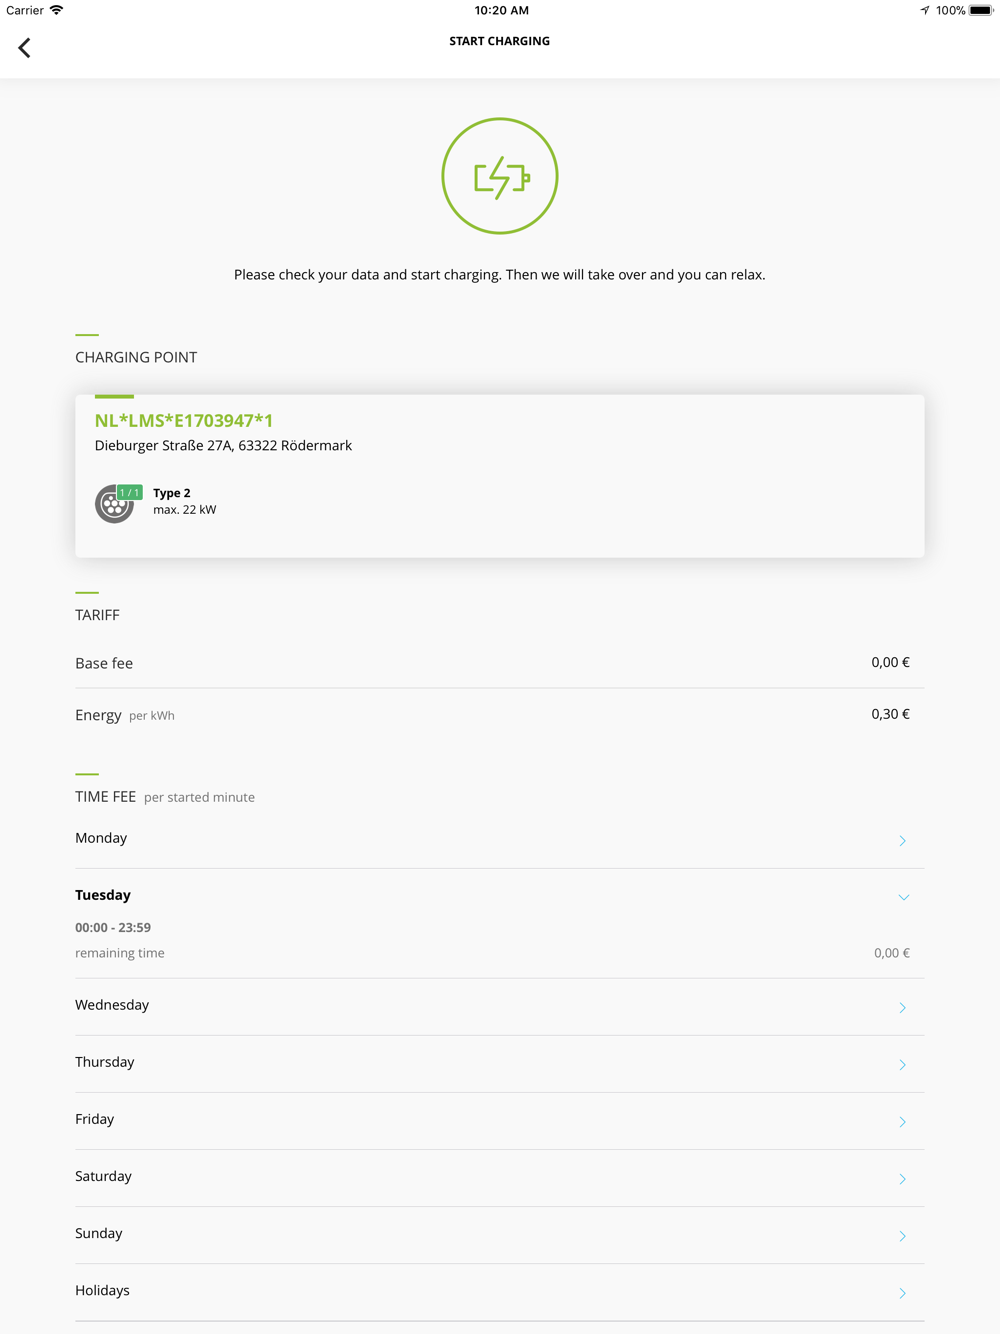Tap the Type 2 connector plug icon
This screenshot has width=1000, height=1334.
[112, 506]
